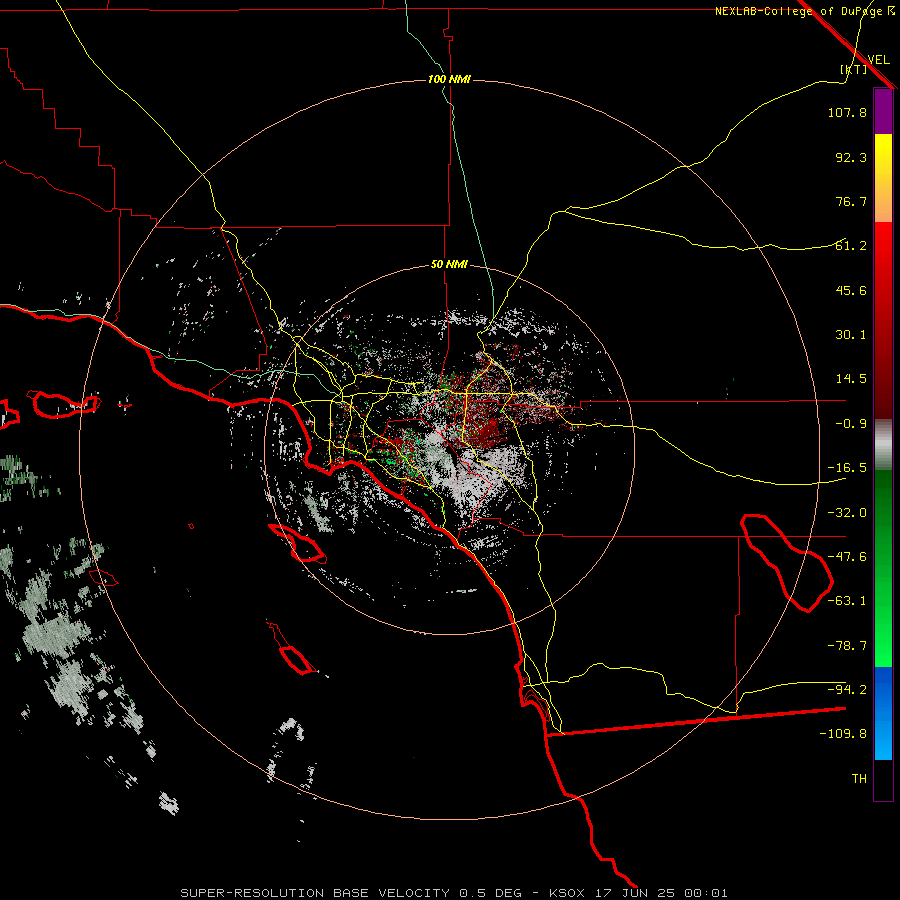This screenshot has width=900, height=900.
Task: Click the VEL legend title
Action: 878,60
